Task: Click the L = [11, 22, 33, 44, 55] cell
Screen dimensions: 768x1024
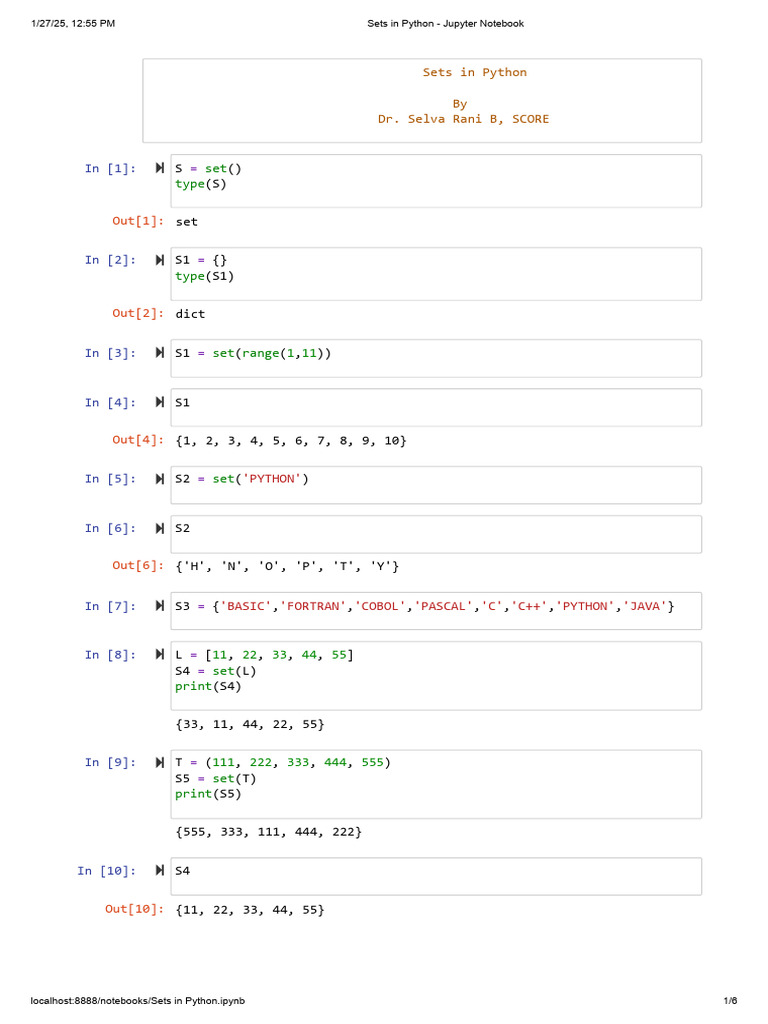Action: coord(436,676)
